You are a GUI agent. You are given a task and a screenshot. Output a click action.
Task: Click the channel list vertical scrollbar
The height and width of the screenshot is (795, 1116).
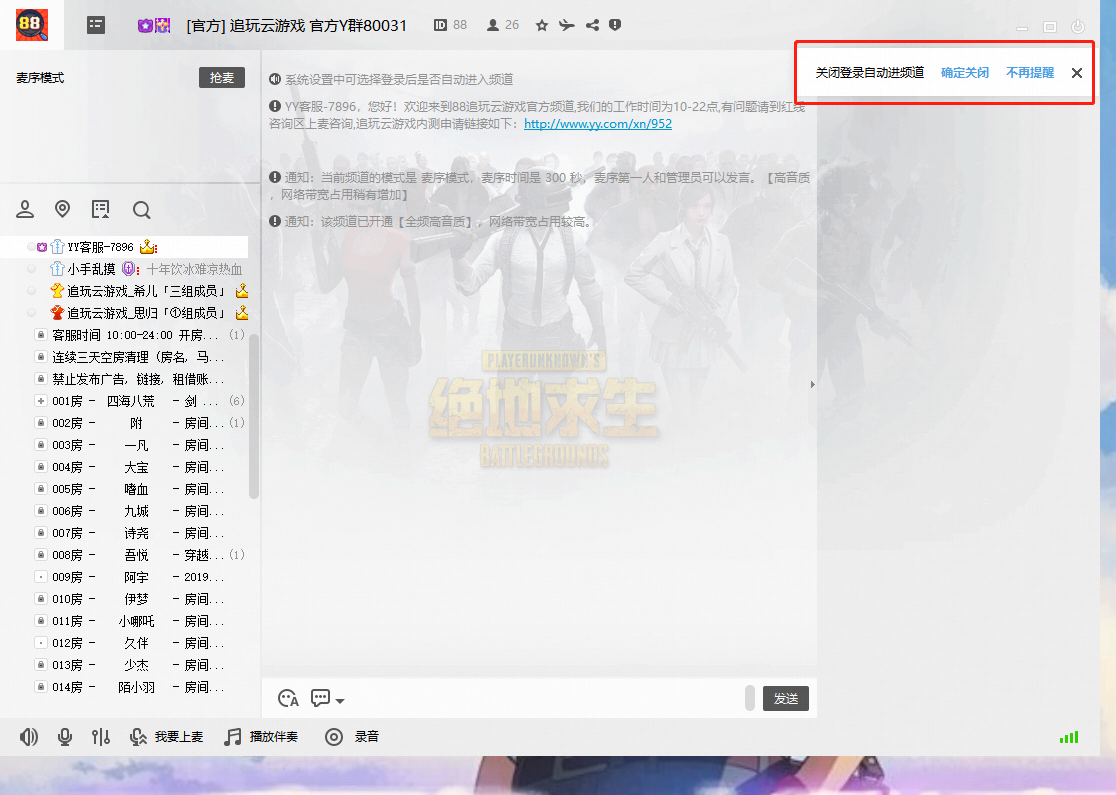click(253, 416)
